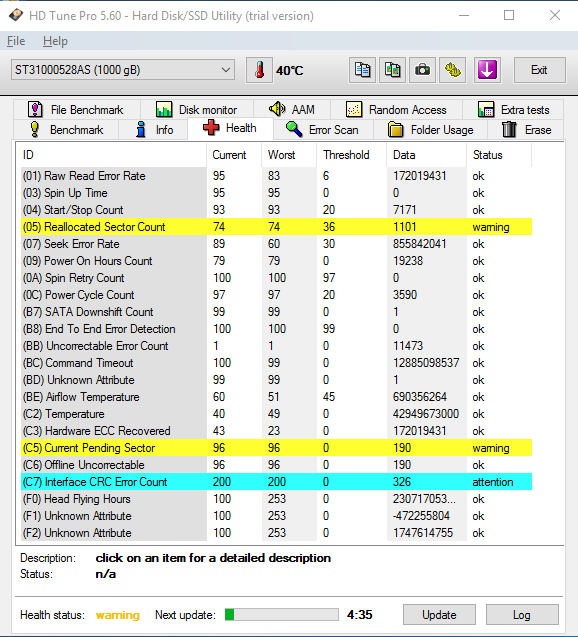Image resolution: width=578 pixels, height=637 pixels.
Task: Open the AAM tab
Action: tap(292, 110)
